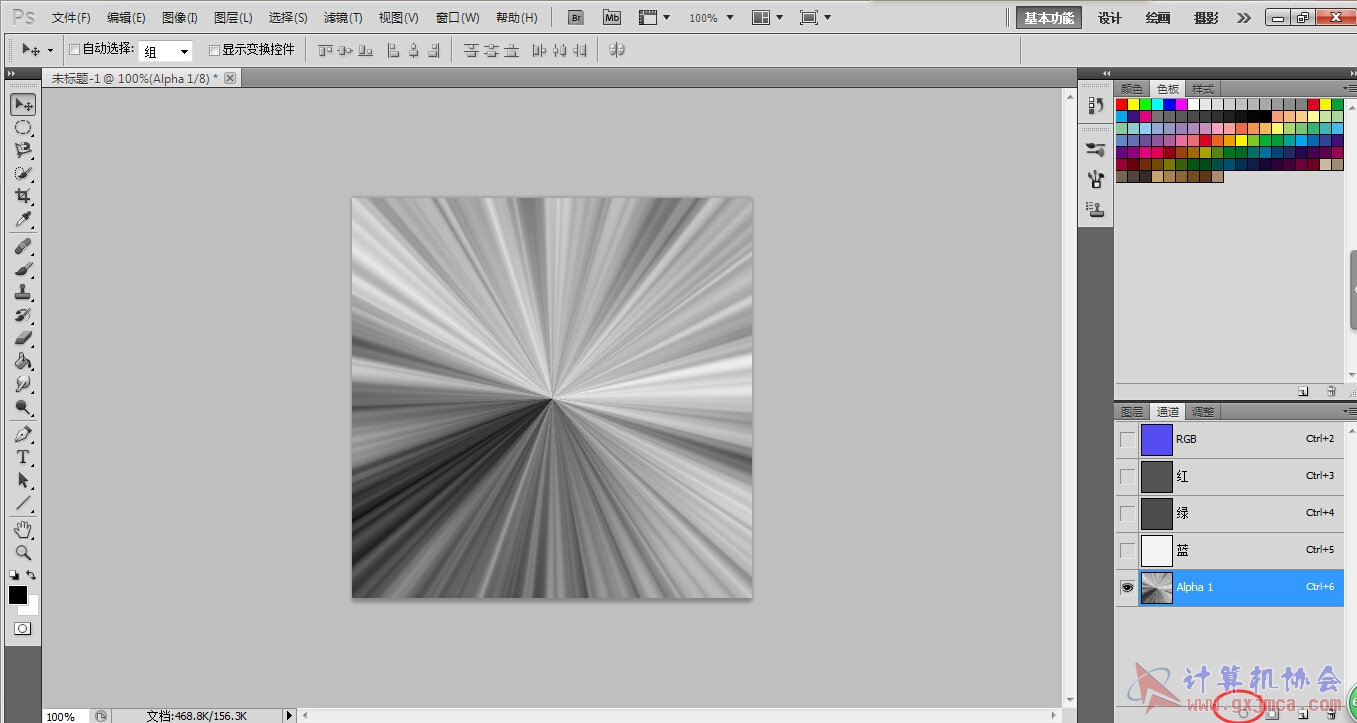Show the 红 channel visibility box

pyautogui.click(x=1128, y=476)
